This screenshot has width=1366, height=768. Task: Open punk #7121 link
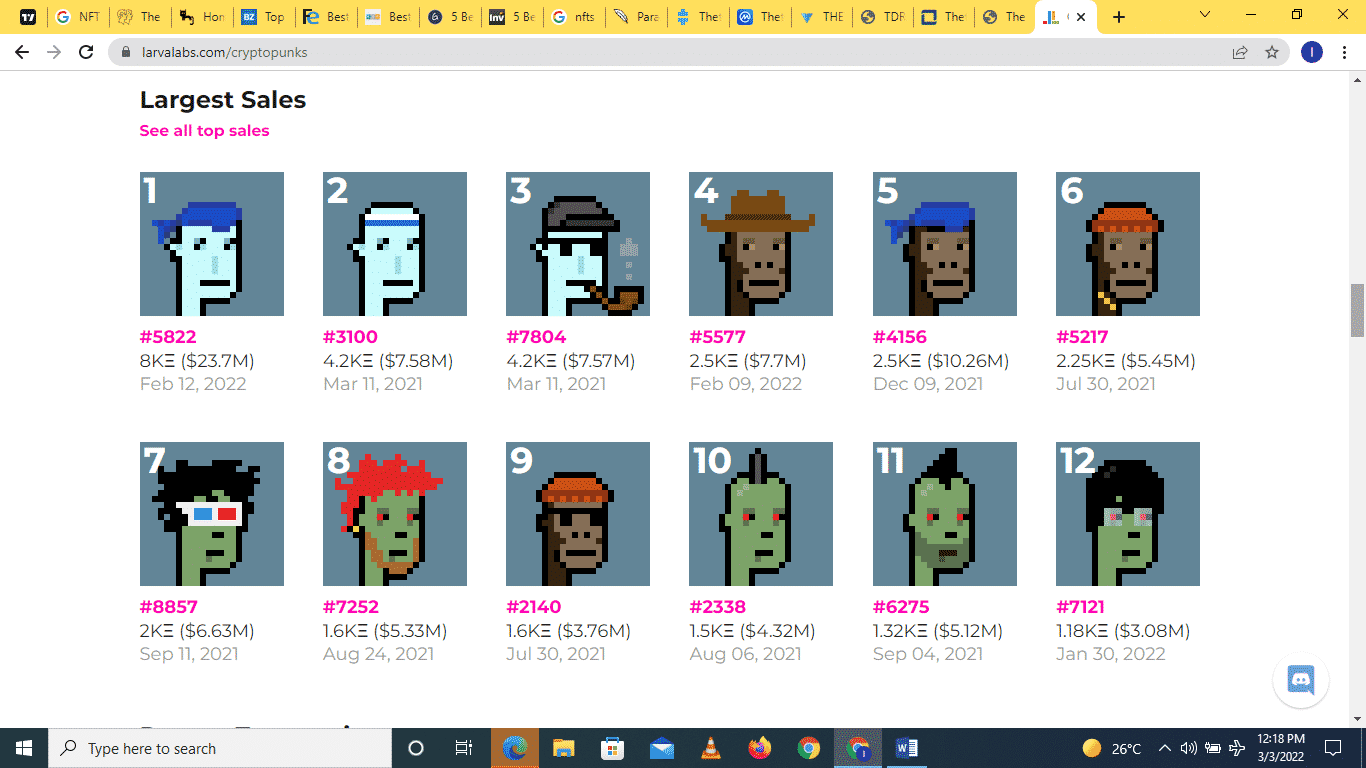coord(1080,607)
